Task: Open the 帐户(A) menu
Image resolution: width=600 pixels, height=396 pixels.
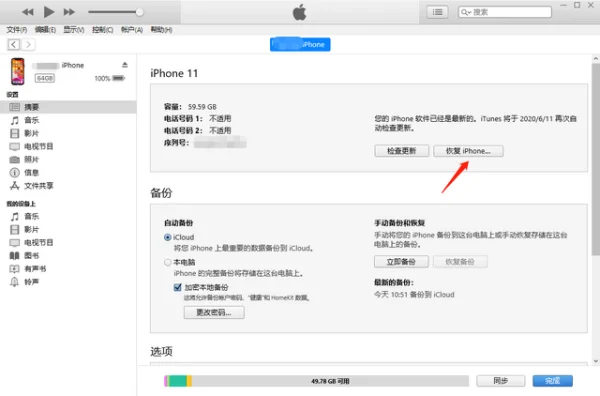Action: click(132, 29)
